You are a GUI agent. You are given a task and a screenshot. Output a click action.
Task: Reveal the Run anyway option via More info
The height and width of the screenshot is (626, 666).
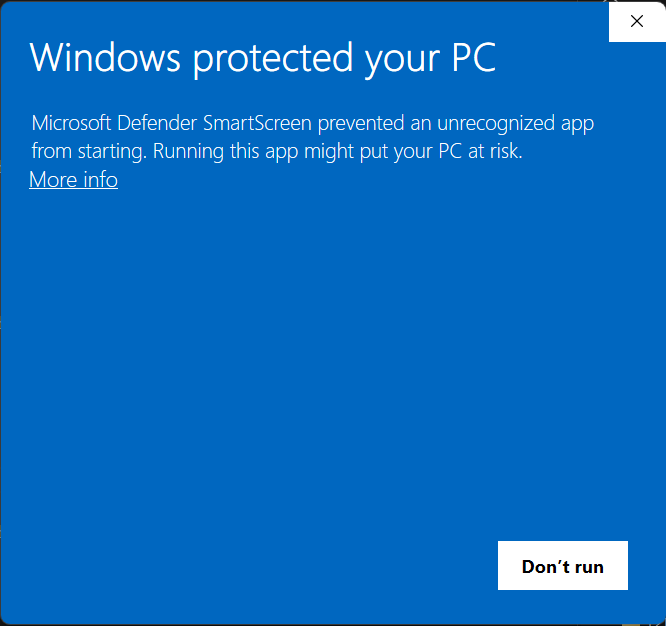coord(73,180)
